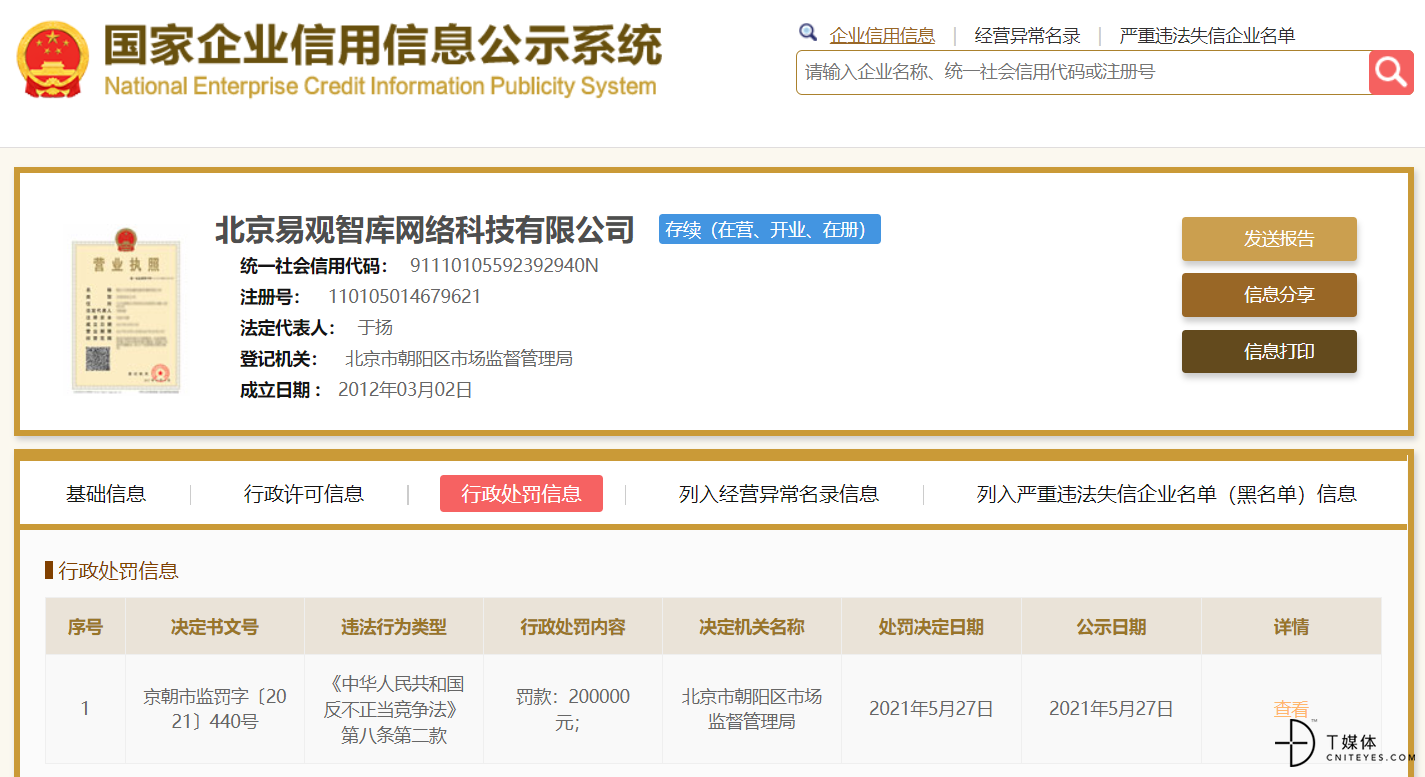Focus the enterprise name search input

pyautogui.click(x=1082, y=72)
